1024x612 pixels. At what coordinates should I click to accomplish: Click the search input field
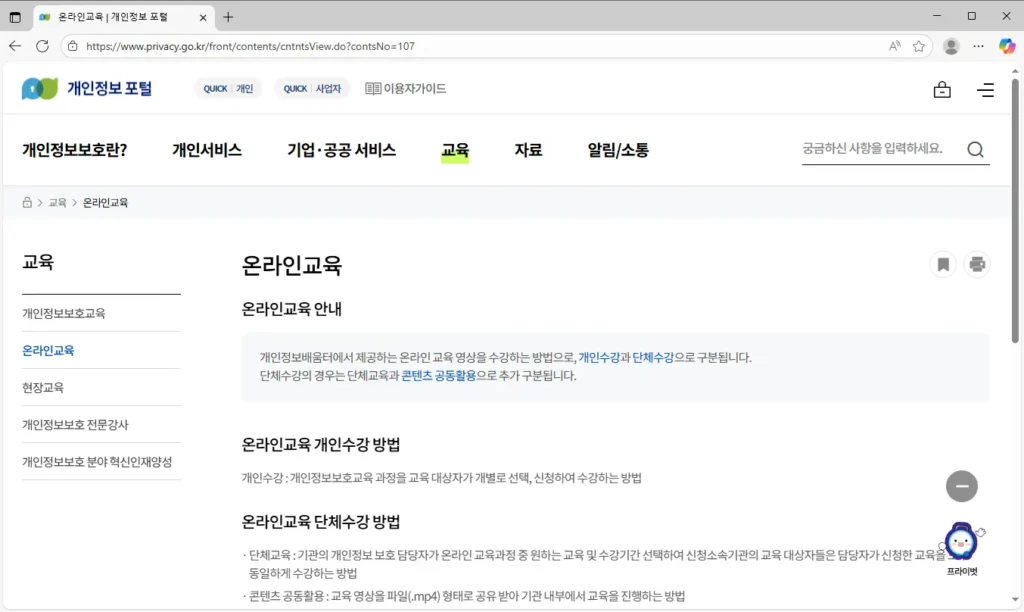[878, 149]
